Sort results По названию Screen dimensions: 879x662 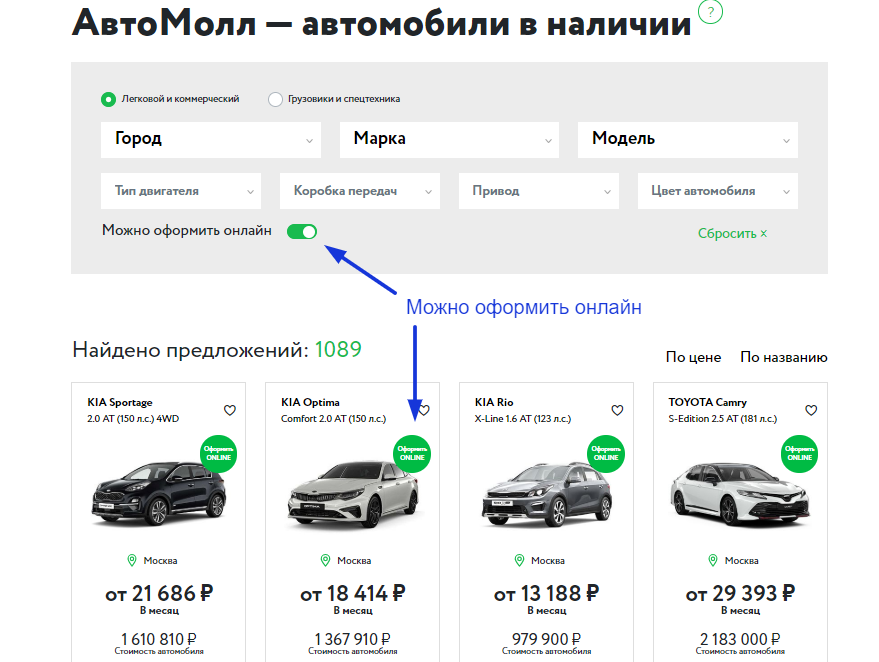coord(783,357)
